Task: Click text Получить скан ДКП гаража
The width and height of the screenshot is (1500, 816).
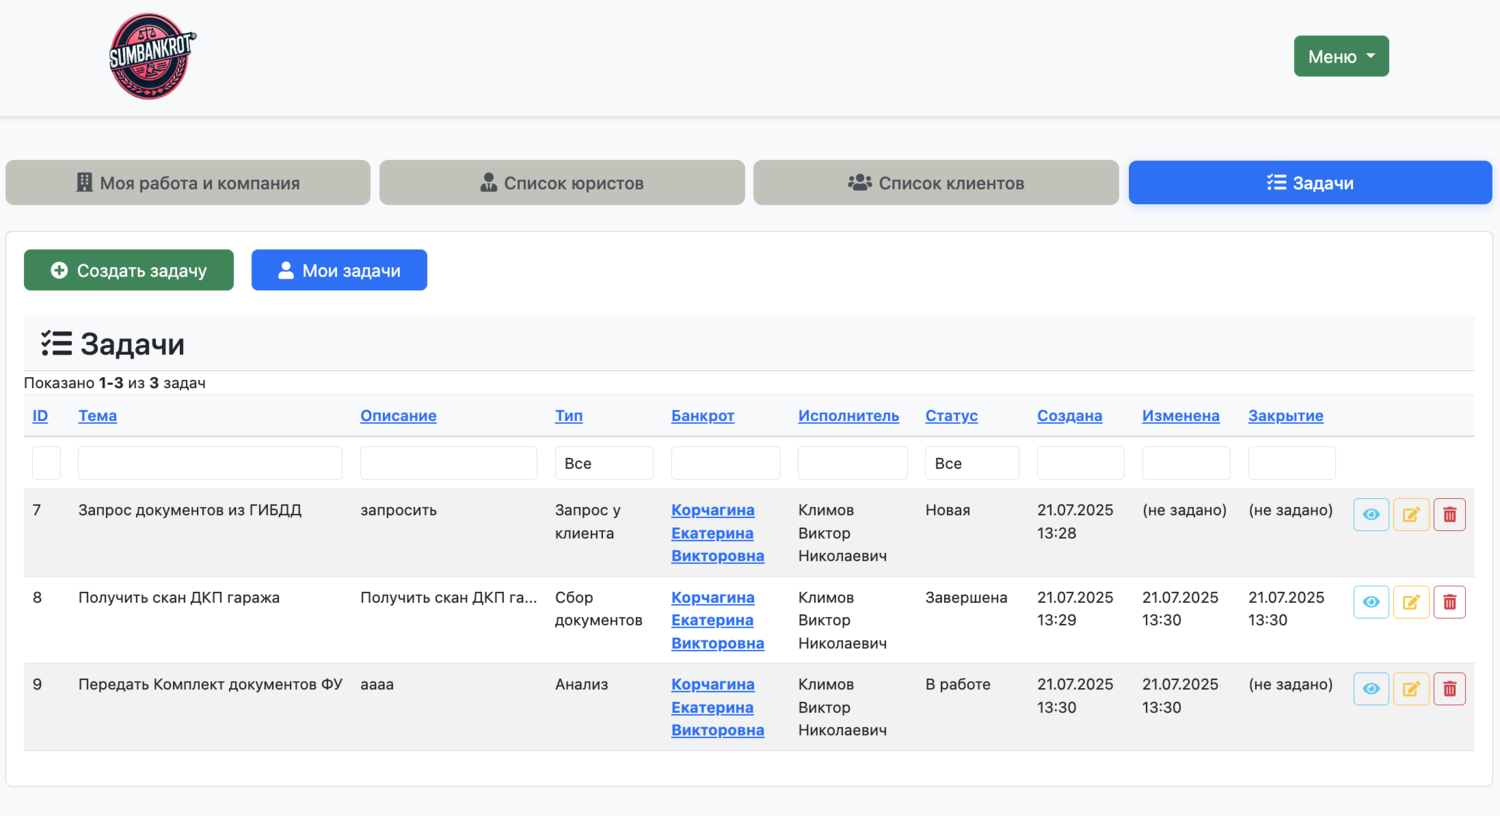Action: [x=179, y=597]
